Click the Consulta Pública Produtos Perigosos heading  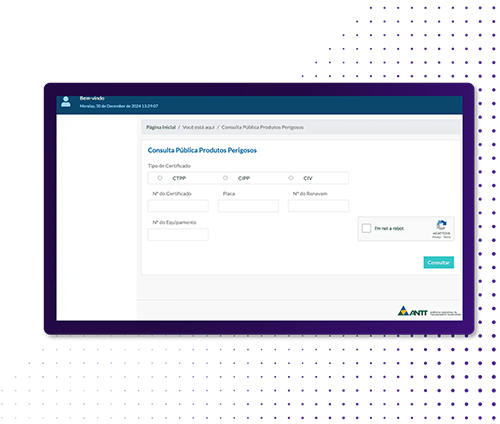202,150
